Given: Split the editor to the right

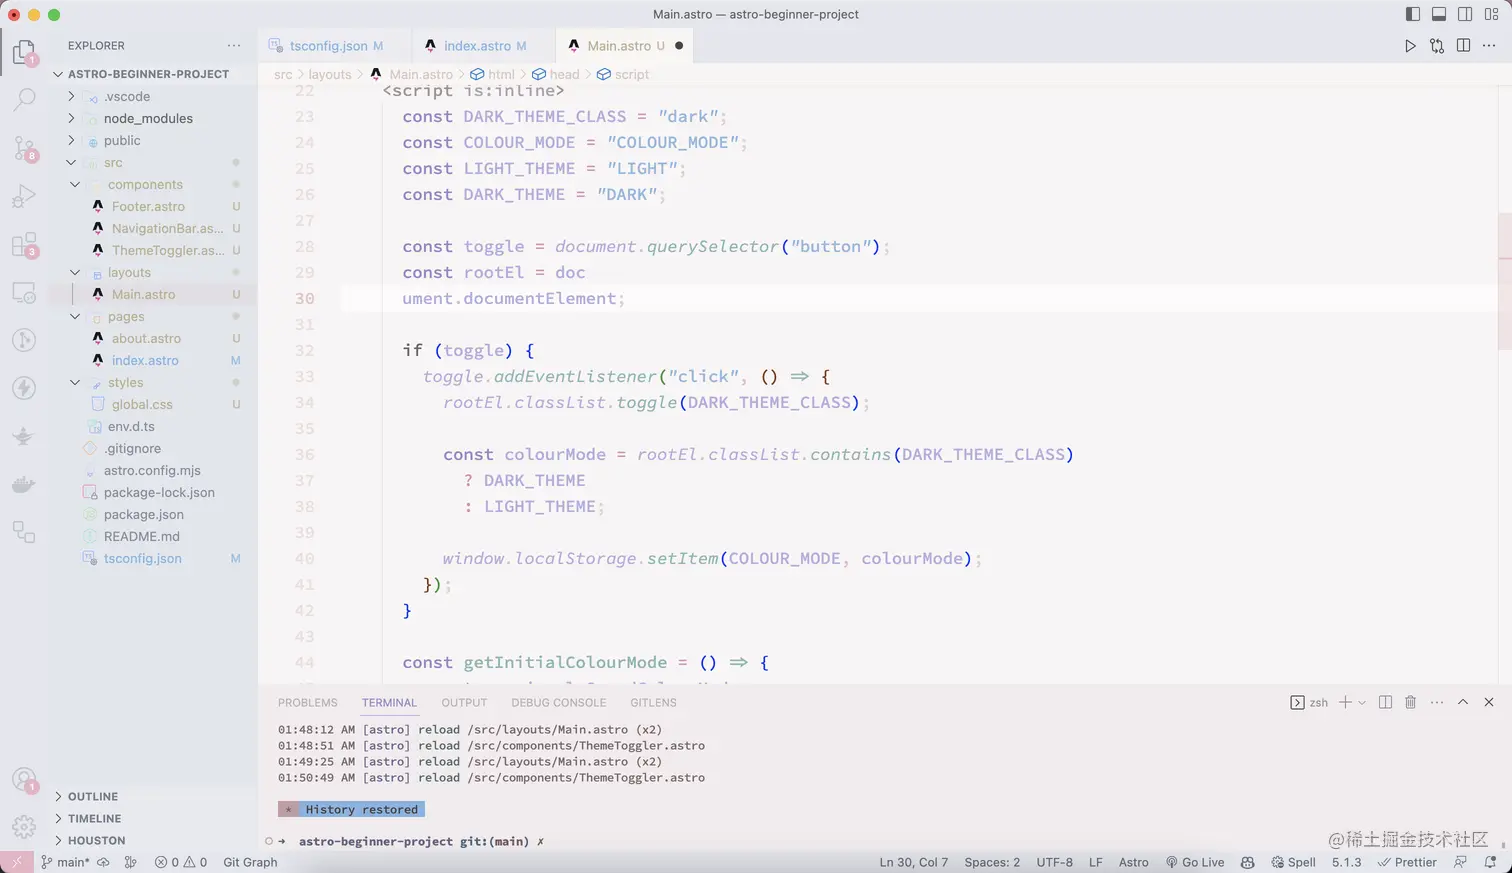Looking at the screenshot, I should (1463, 46).
